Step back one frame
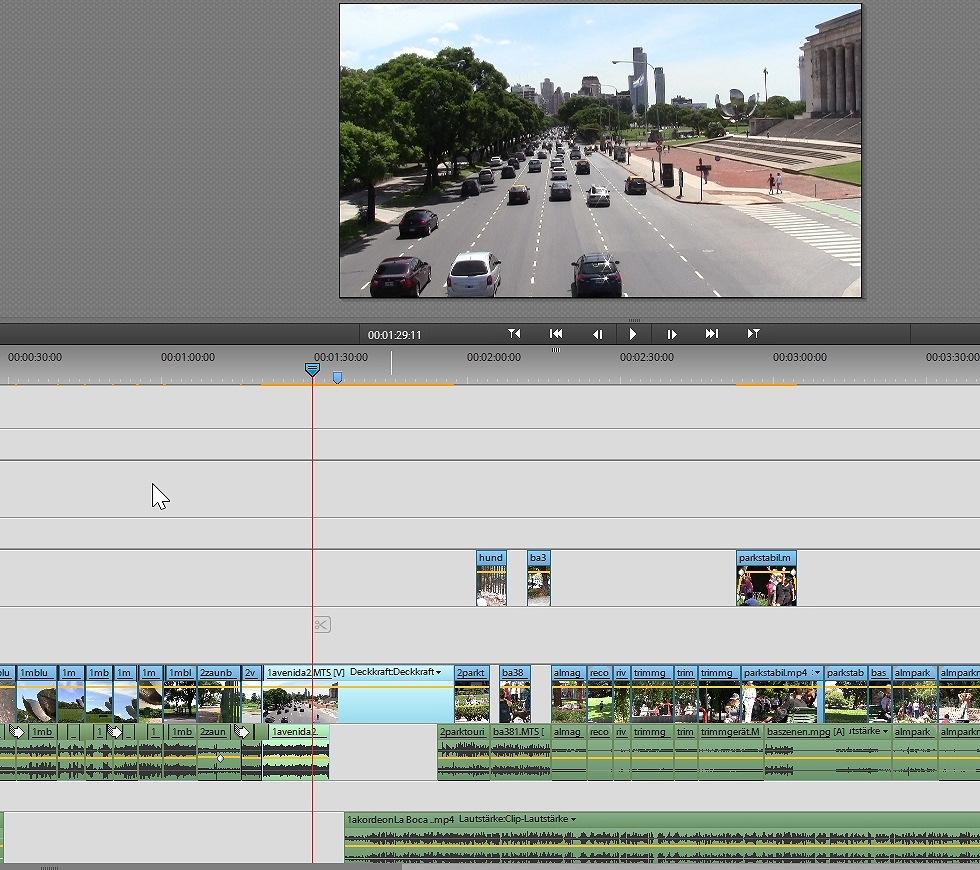Viewport: 980px width, 870px height. coord(598,334)
